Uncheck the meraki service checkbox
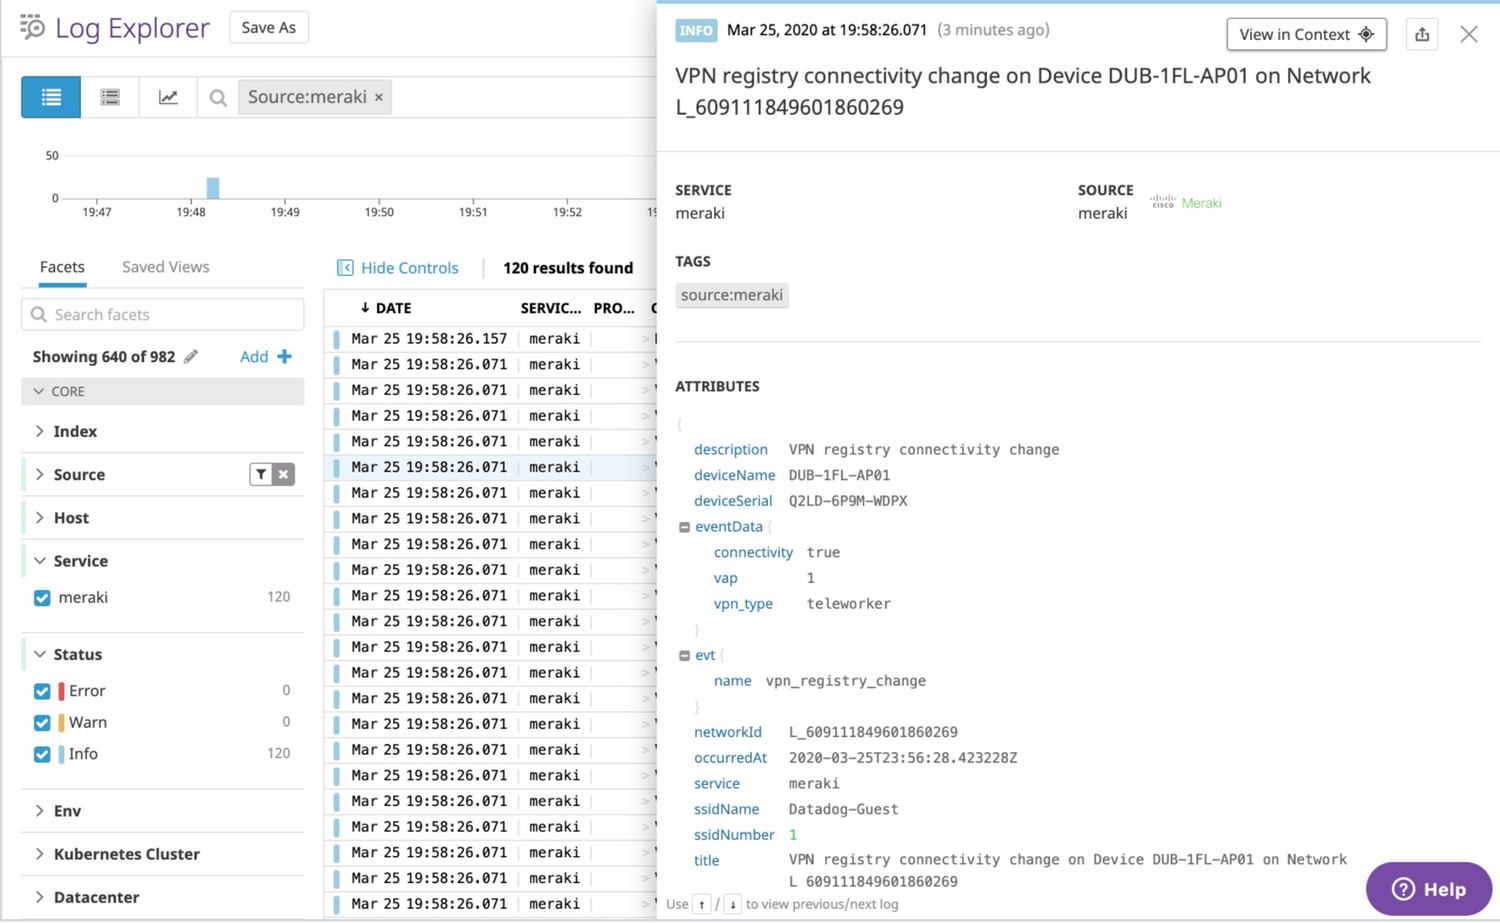This screenshot has height=923, width=1500. click(41, 597)
